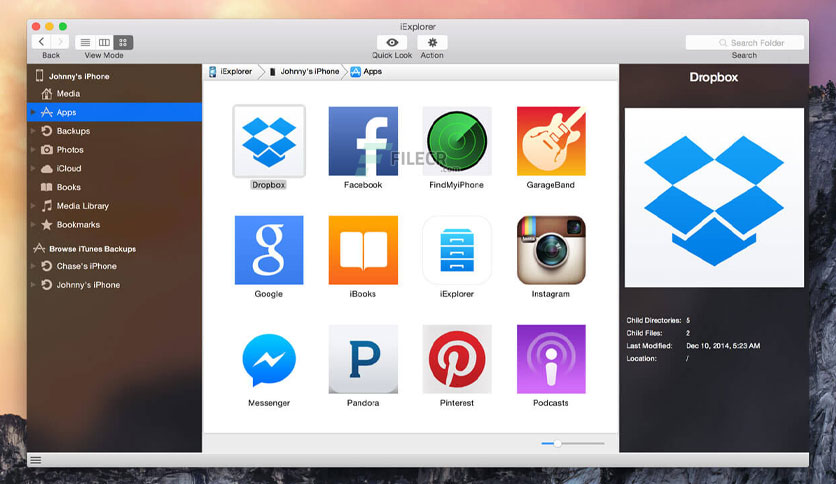Click the Location label in info panel
This screenshot has width=836, height=484.
point(641,359)
